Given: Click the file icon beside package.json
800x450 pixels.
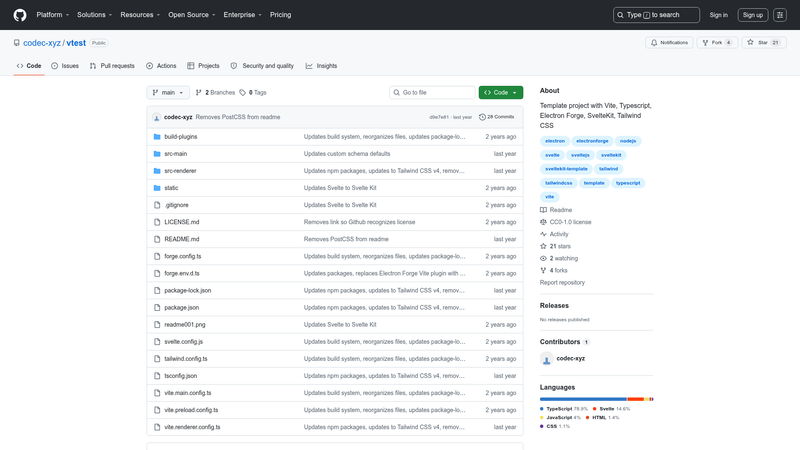Looking at the screenshot, I should point(157,308).
